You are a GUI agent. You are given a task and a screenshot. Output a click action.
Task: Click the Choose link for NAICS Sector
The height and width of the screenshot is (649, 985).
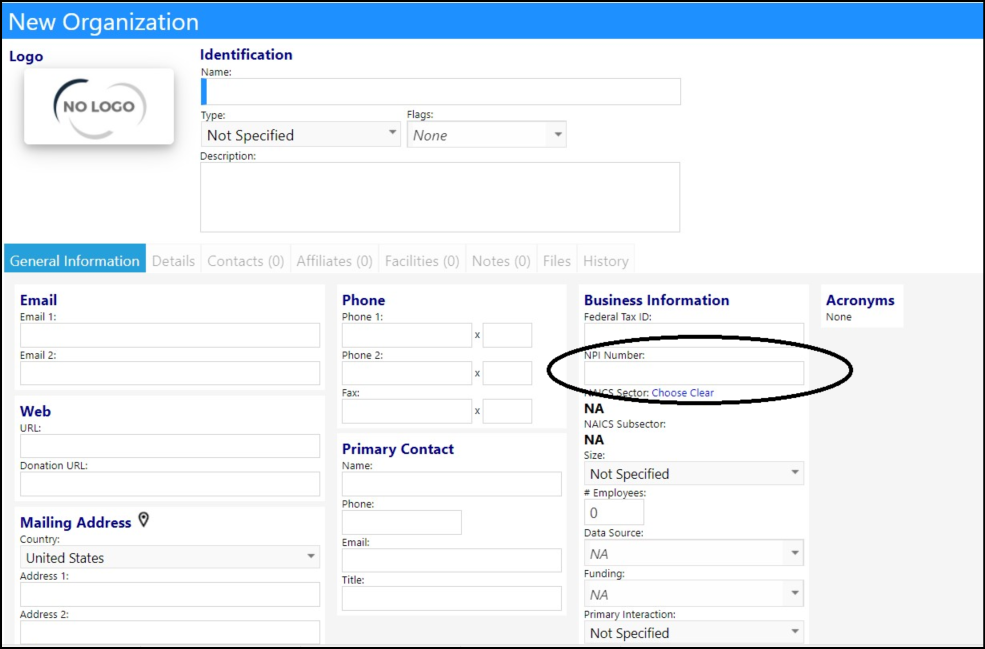[669, 393]
